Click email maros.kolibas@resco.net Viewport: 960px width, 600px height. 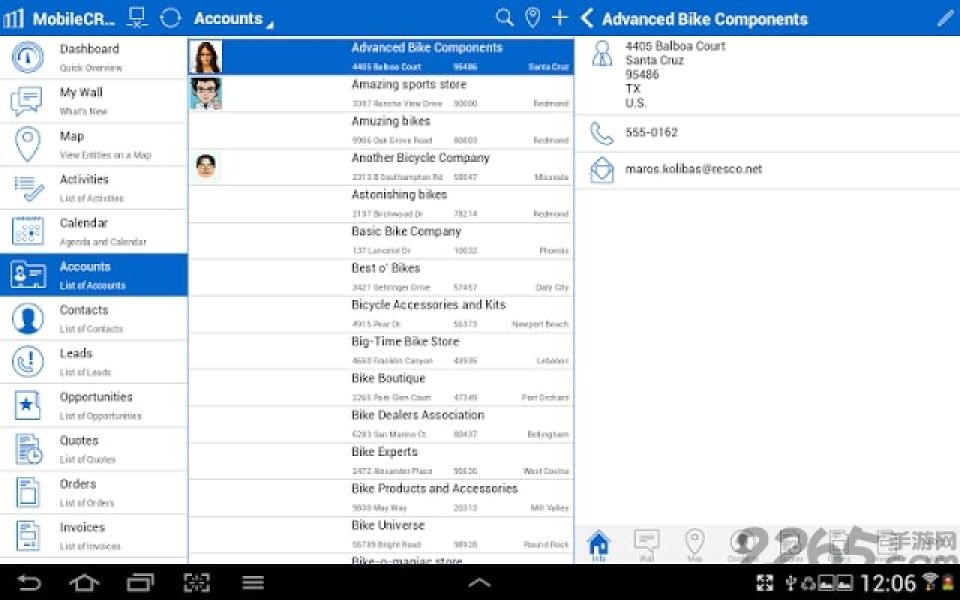tap(693, 169)
